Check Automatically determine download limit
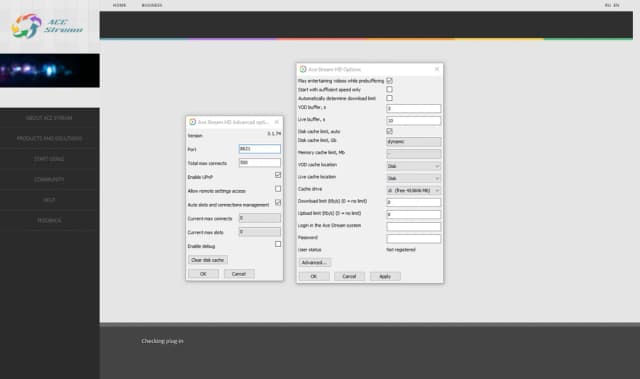Viewport: 640px width, 379px height. coord(389,98)
